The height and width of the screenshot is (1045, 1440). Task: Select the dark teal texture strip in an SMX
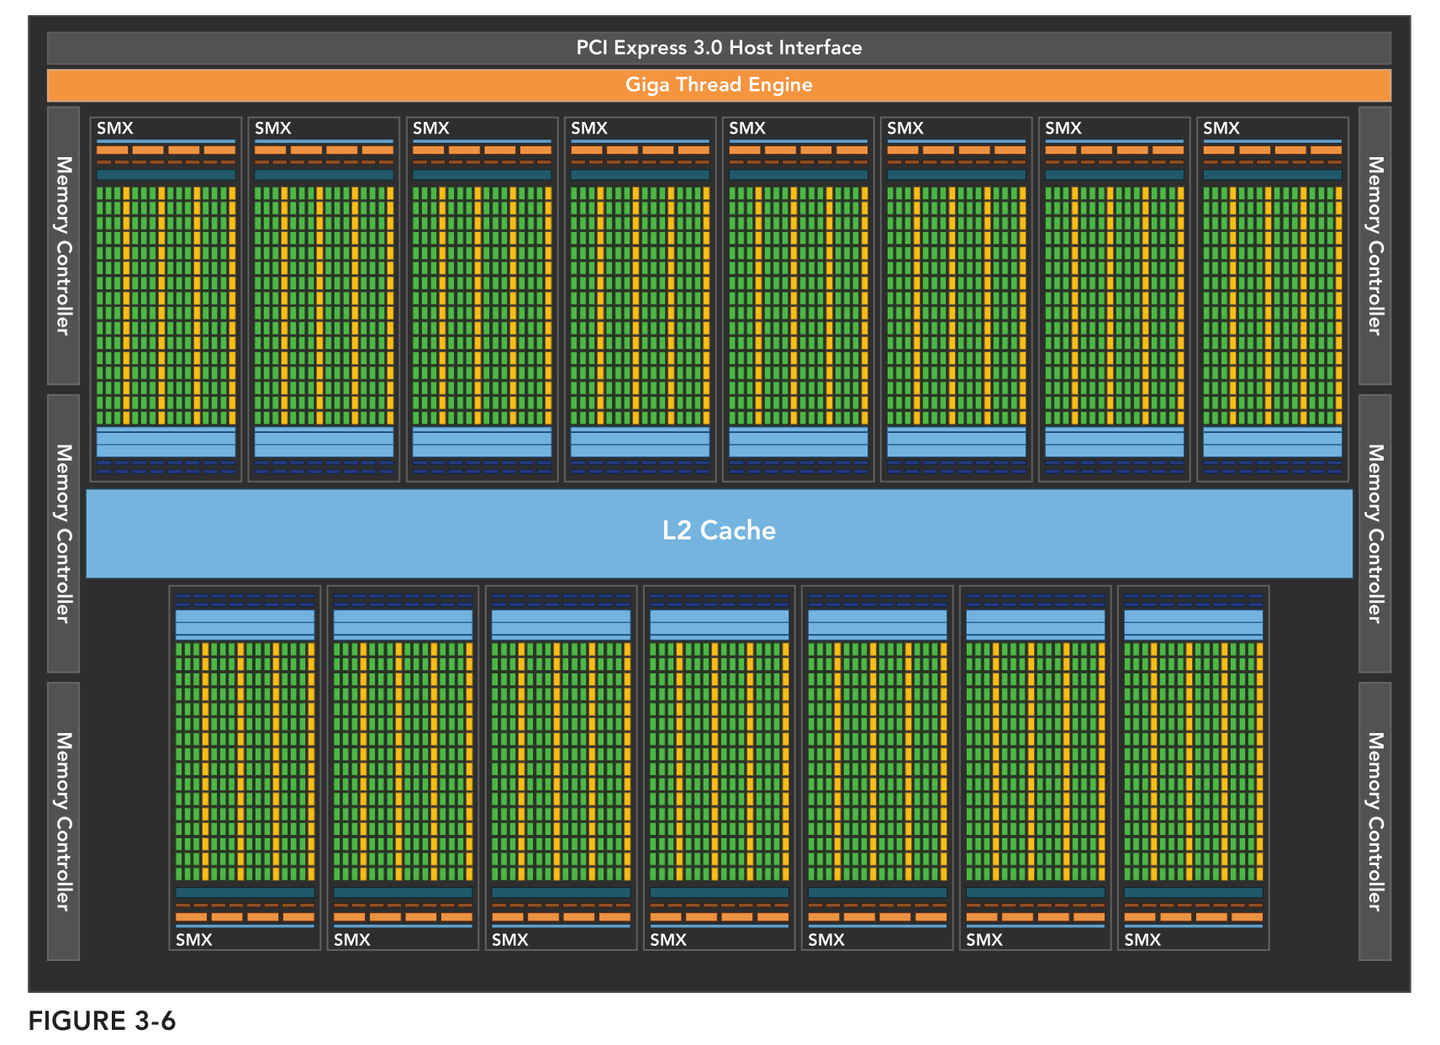pyautogui.click(x=165, y=172)
